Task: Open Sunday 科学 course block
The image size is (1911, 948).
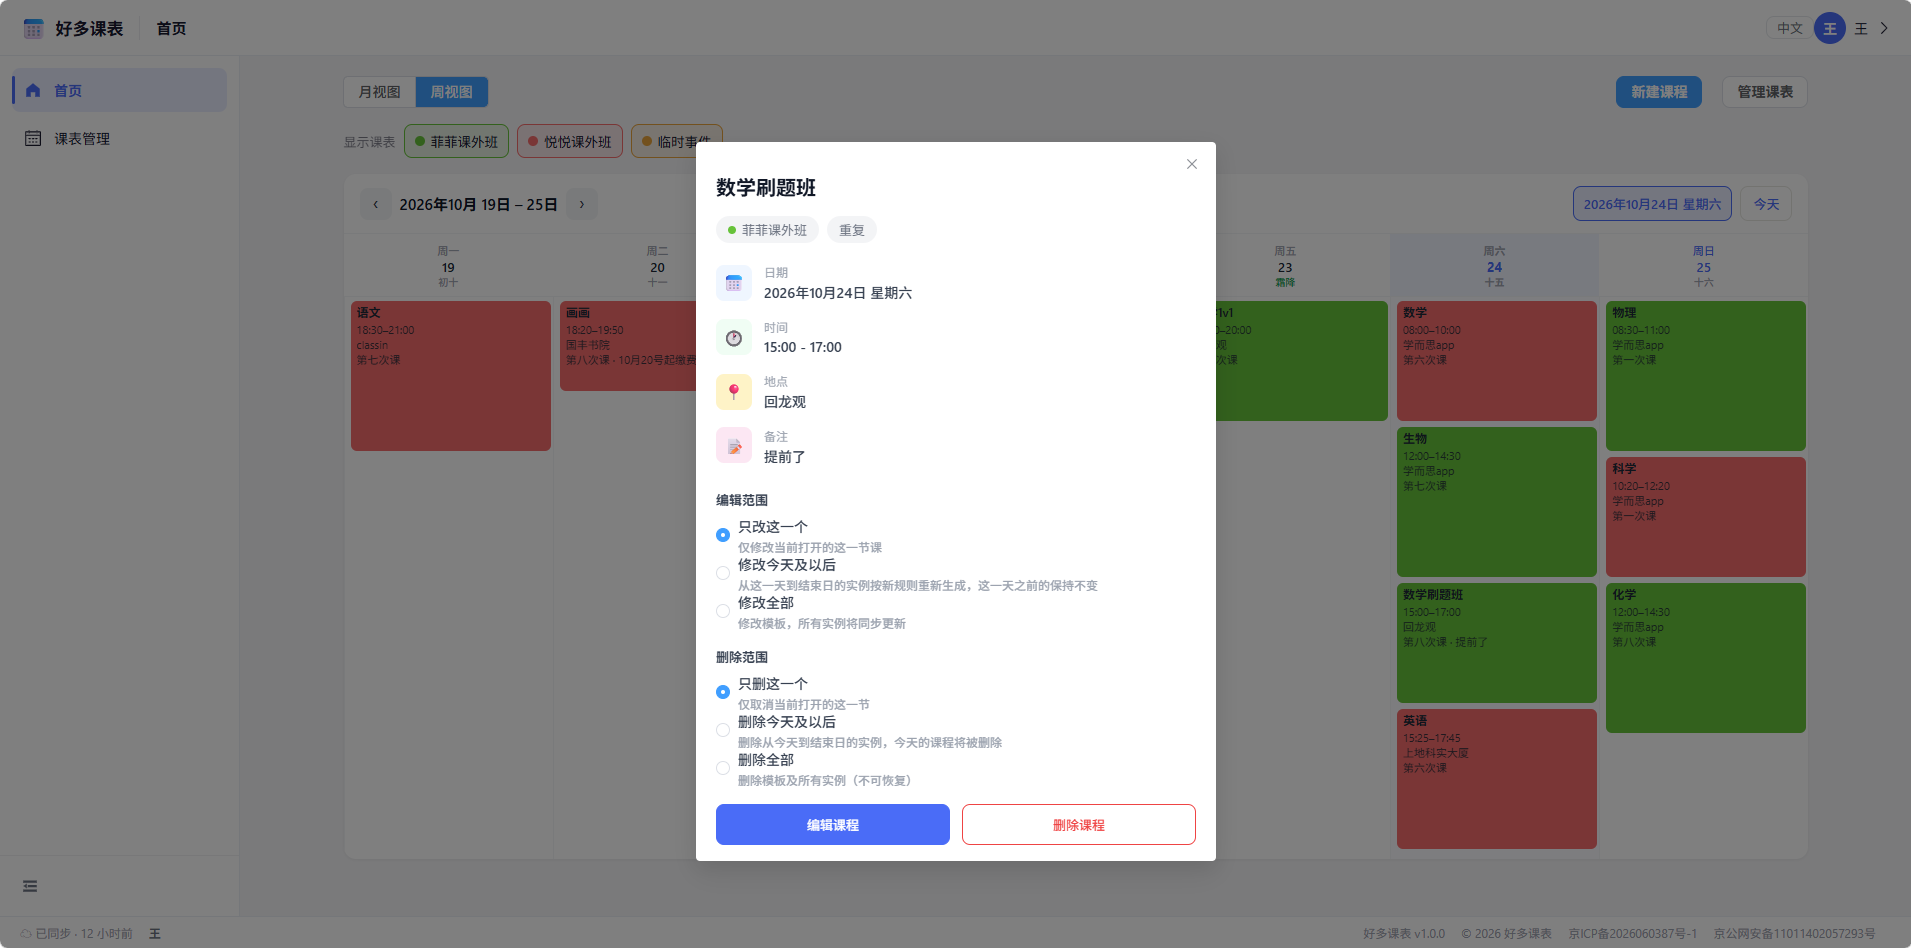Action: 1706,517
